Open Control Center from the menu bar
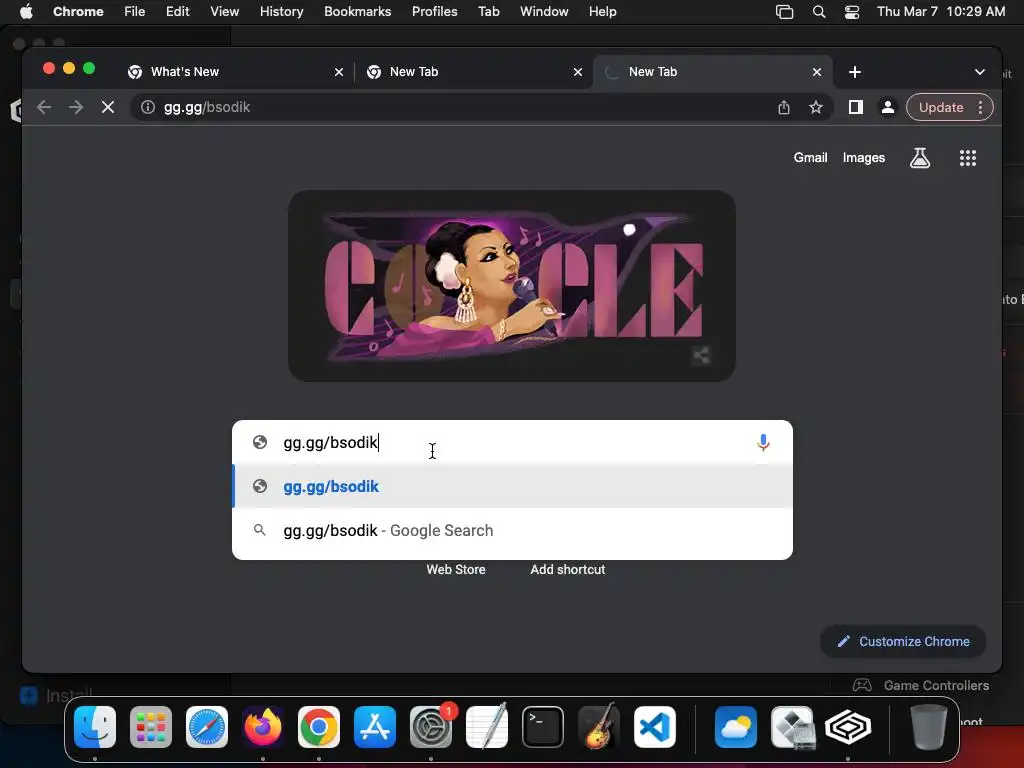Screen dimensions: 1024x768 coord(852,11)
